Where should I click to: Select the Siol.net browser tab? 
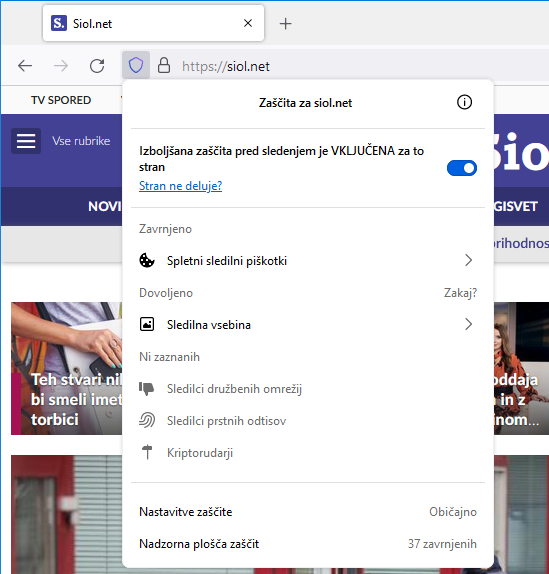click(x=153, y=23)
